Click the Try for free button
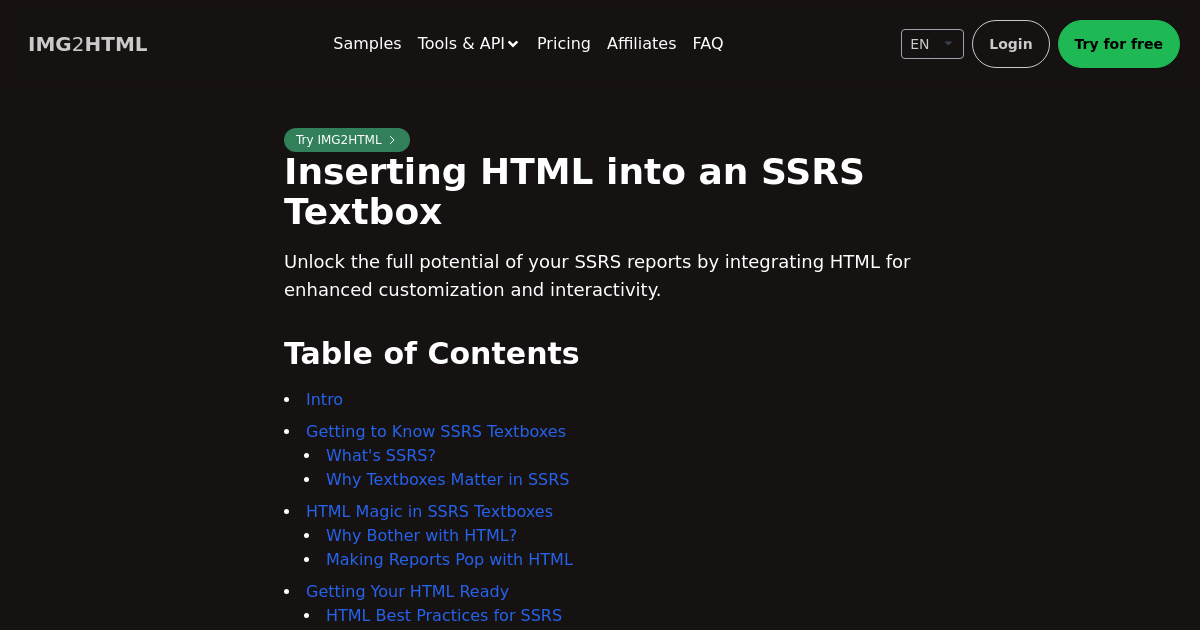The image size is (1200, 630). (1118, 44)
